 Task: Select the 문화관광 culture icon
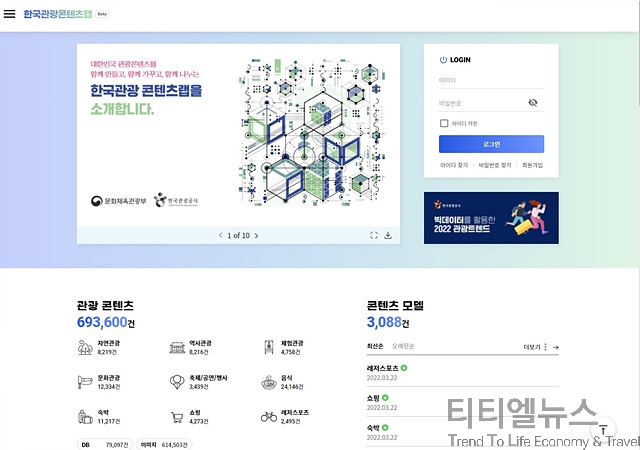84,382
